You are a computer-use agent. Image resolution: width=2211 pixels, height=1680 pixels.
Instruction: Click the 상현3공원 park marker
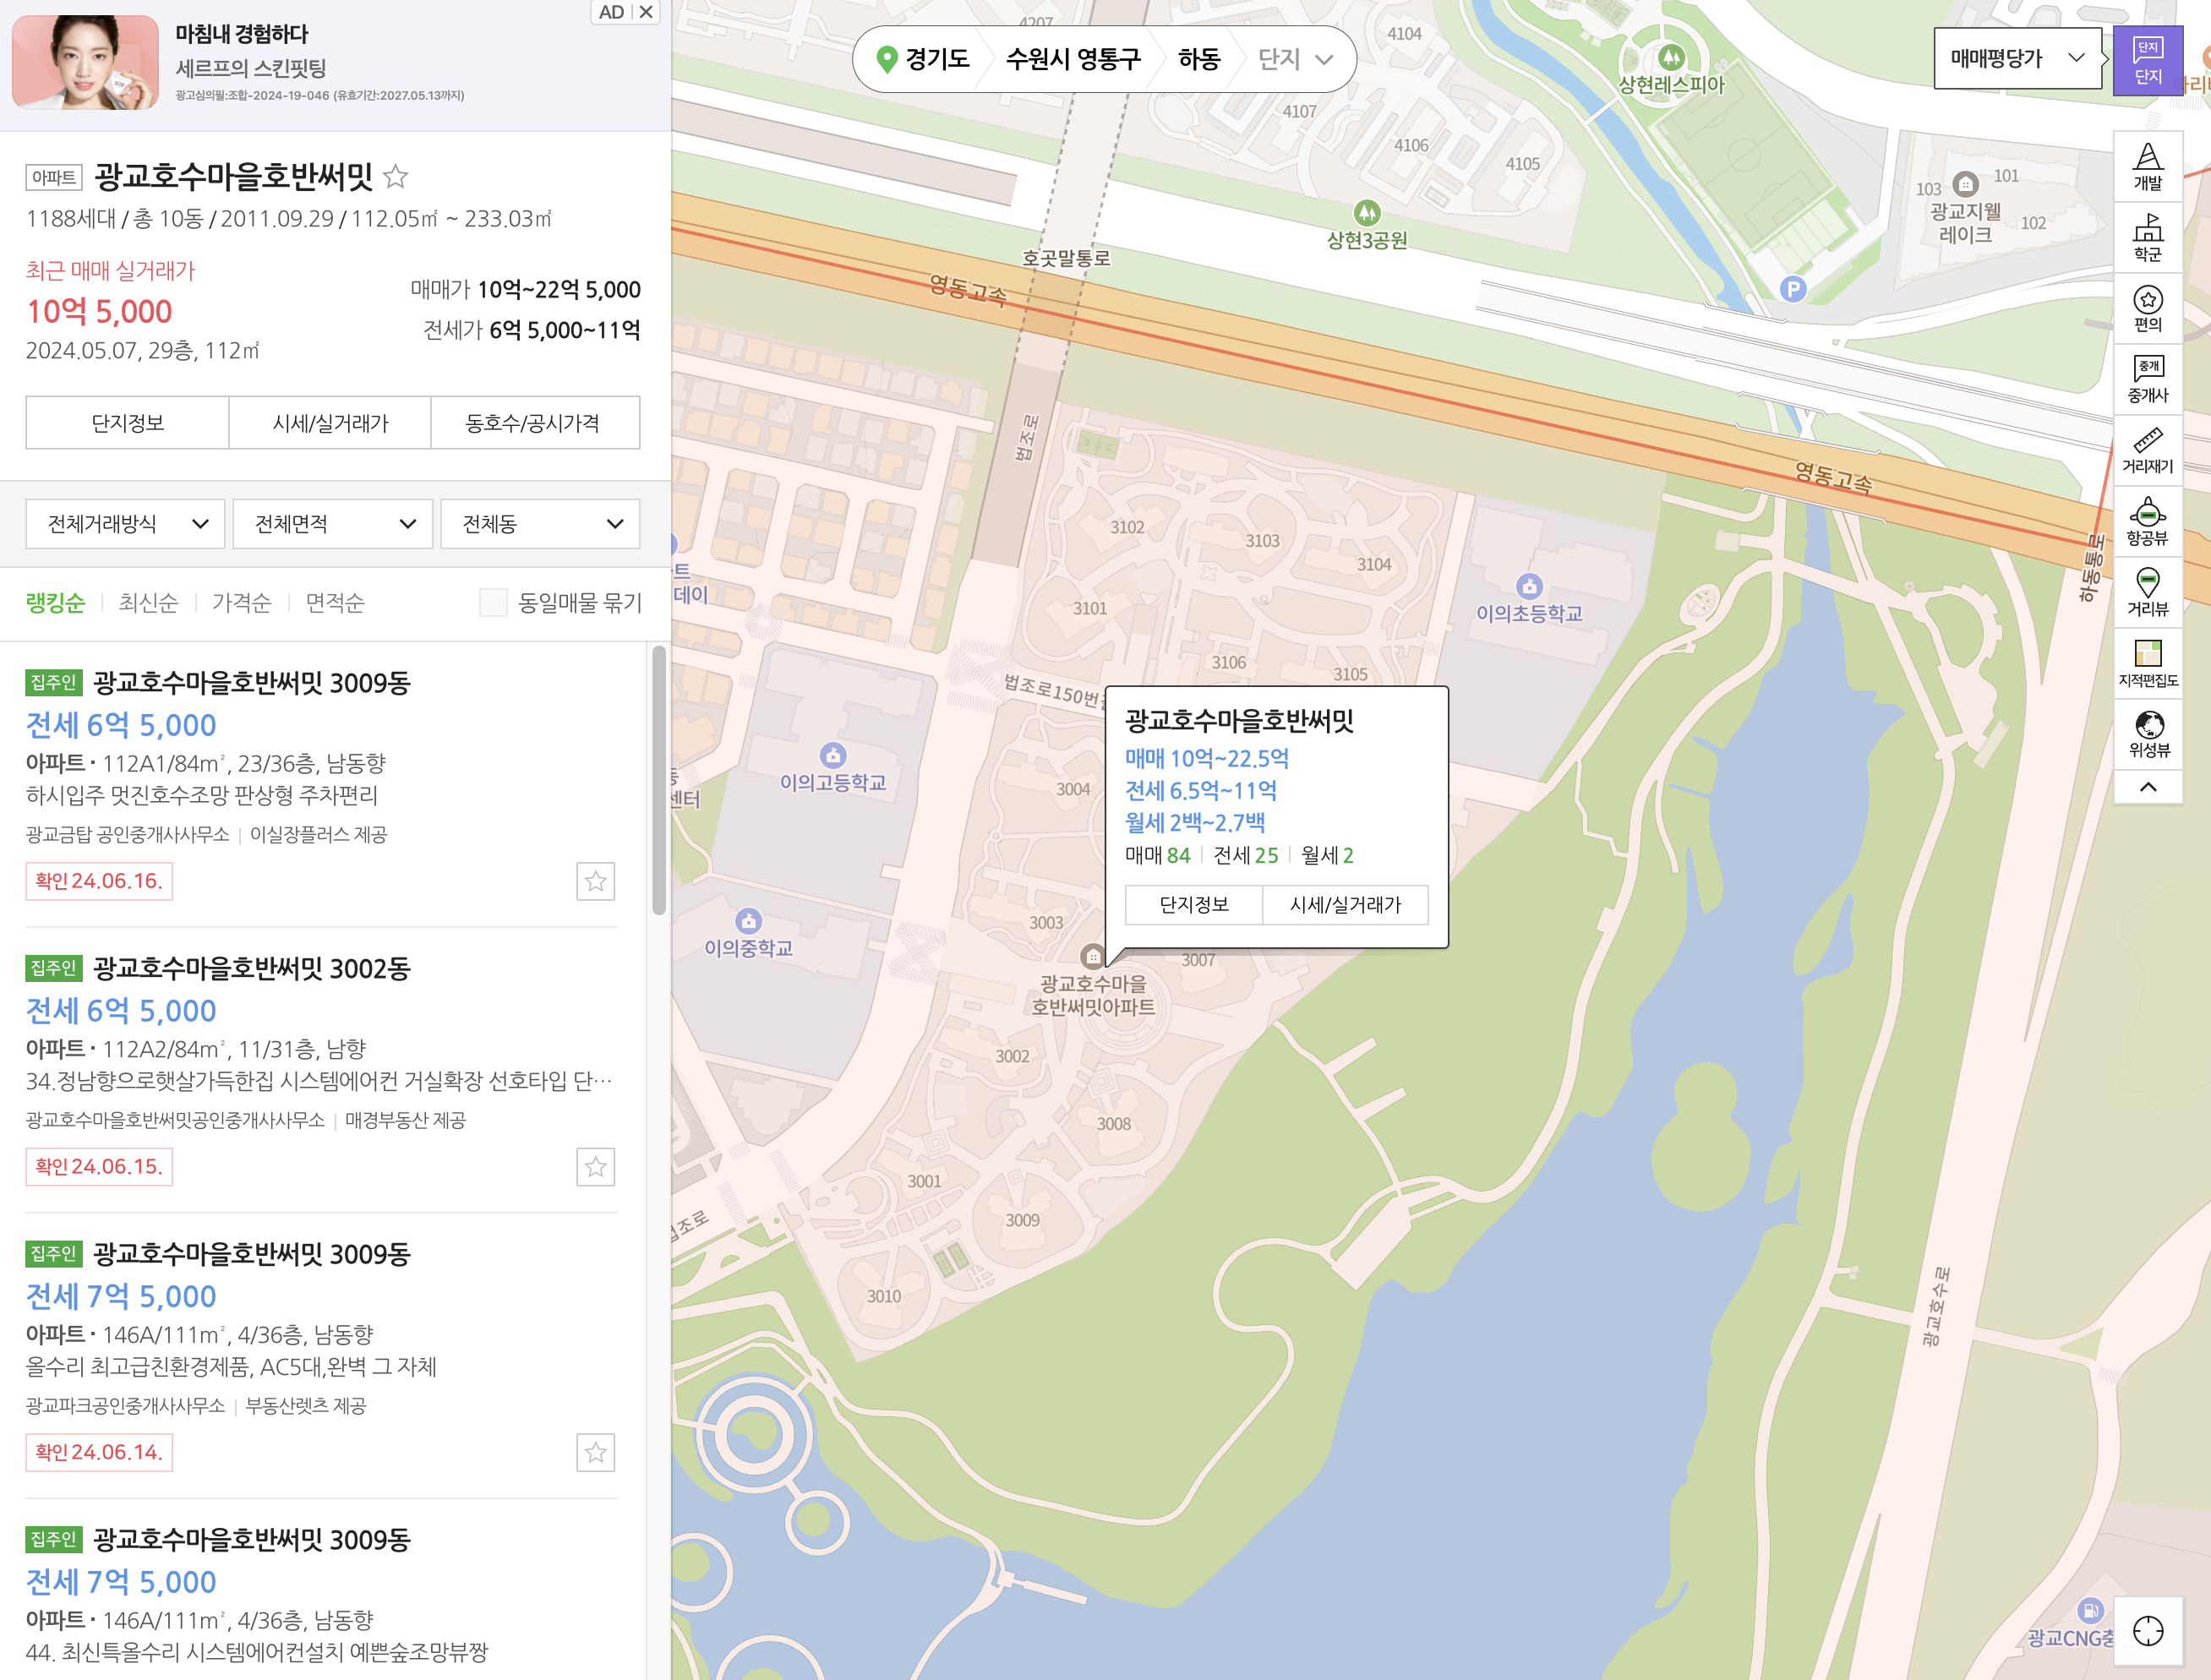point(1366,212)
